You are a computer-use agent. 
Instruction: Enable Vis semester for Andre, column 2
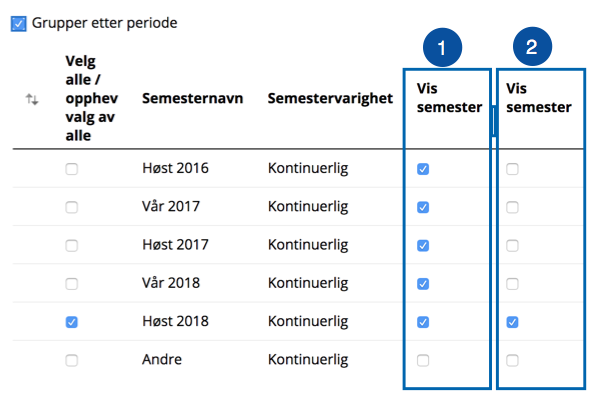click(512, 360)
